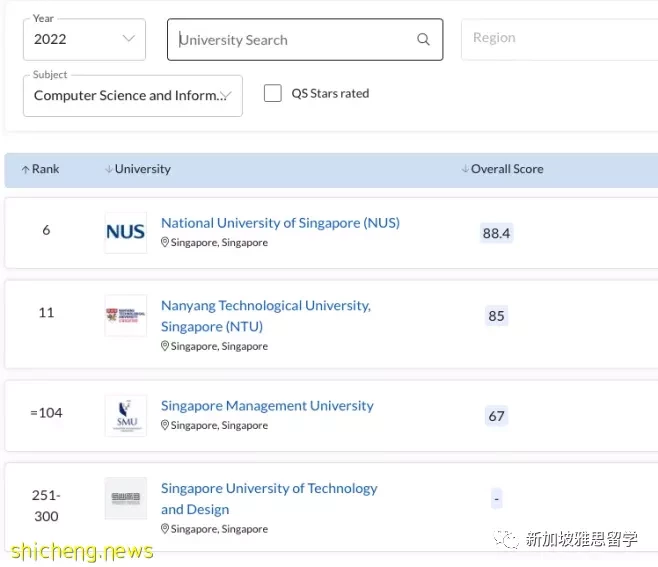Click location pin icon under NTU

[165, 346]
